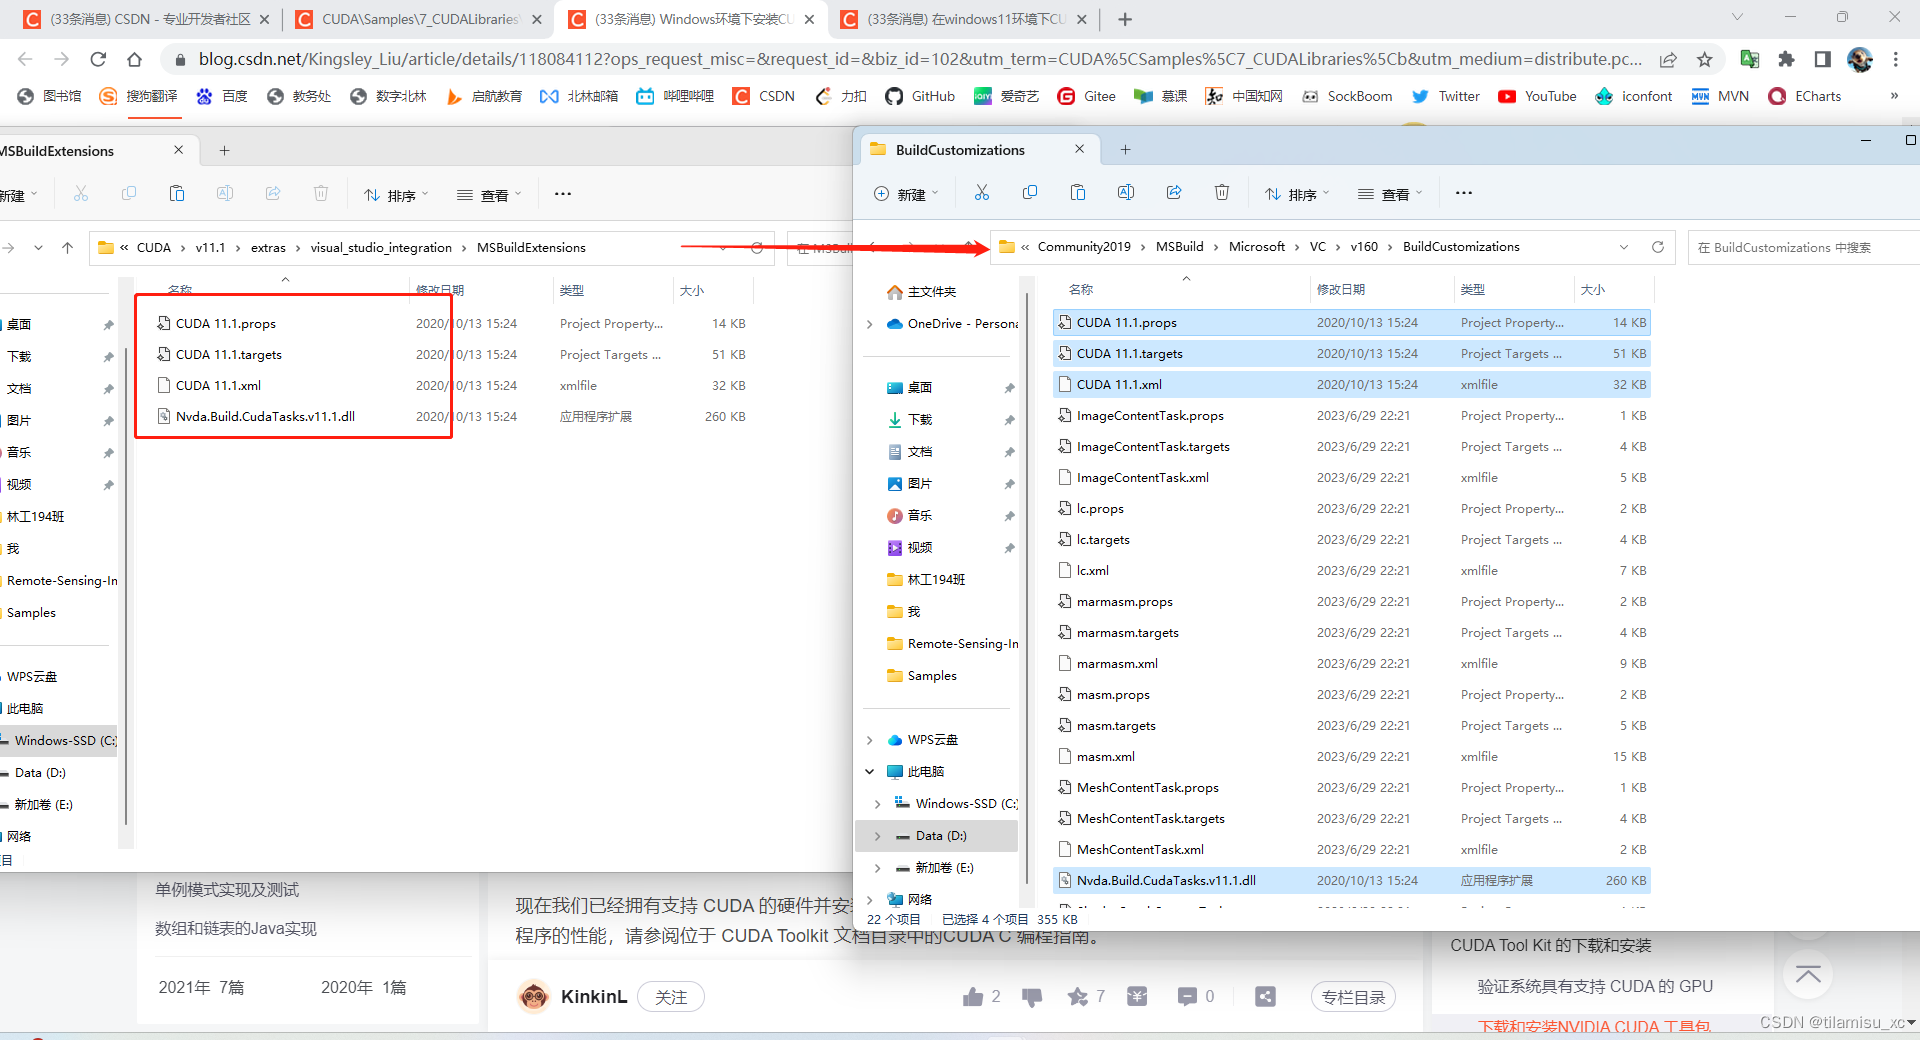Add a new tab in BuildCustomizations explorer window

pos(1125,150)
